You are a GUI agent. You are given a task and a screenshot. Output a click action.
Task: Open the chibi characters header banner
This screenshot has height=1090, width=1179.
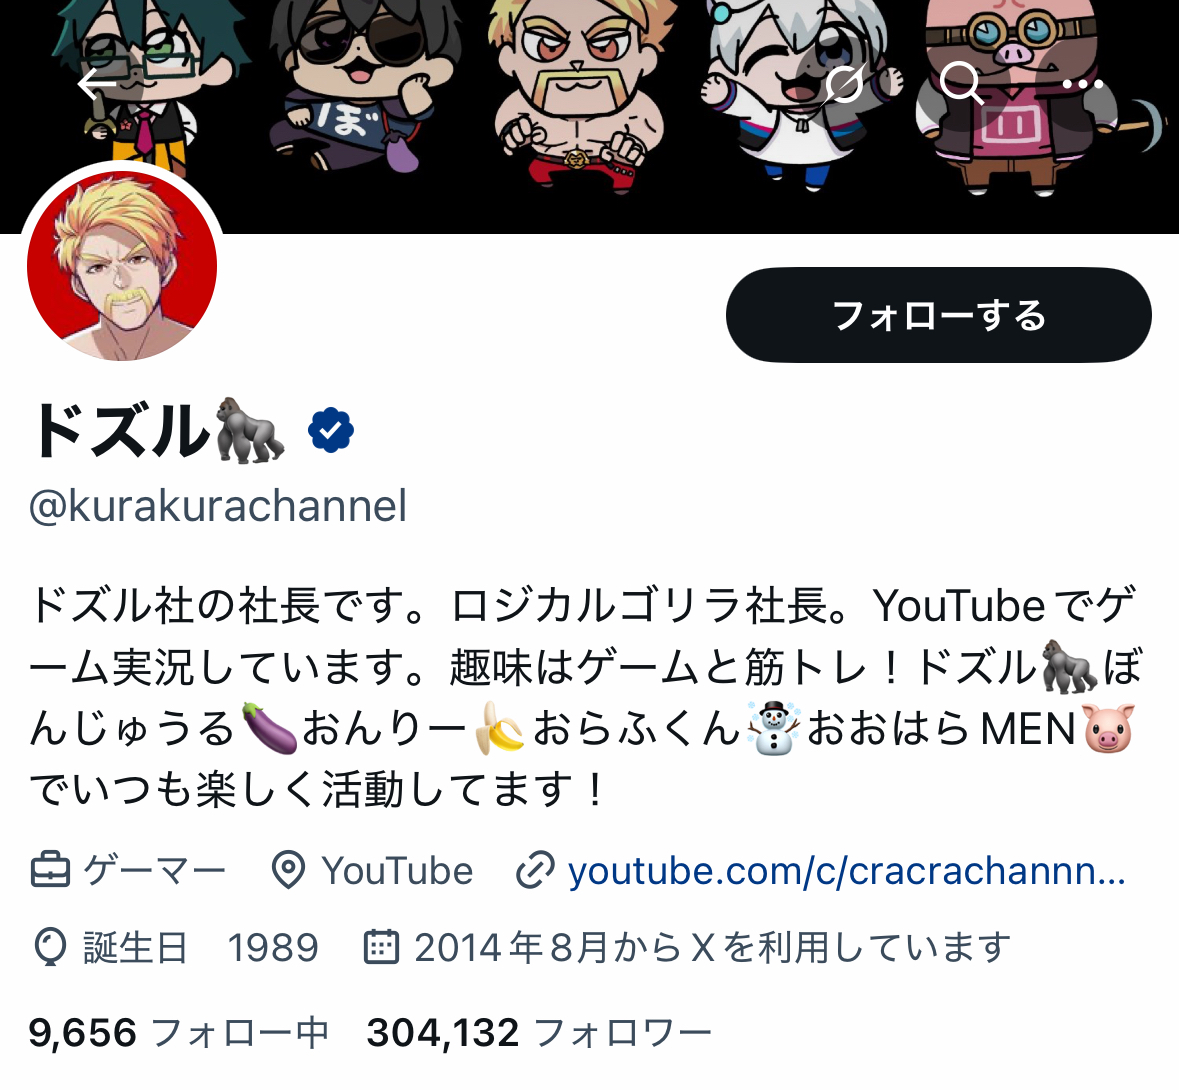click(590, 117)
